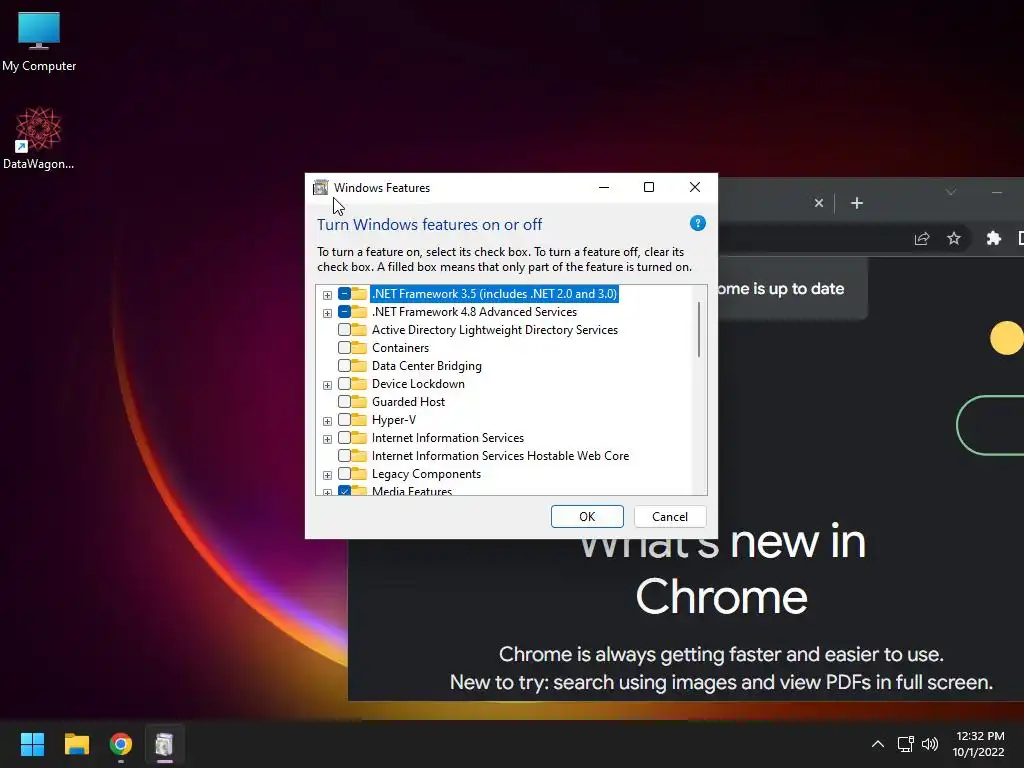Select the Hyper-V row text
The width and height of the screenshot is (1024, 768).
pyautogui.click(x=394, y=419)
